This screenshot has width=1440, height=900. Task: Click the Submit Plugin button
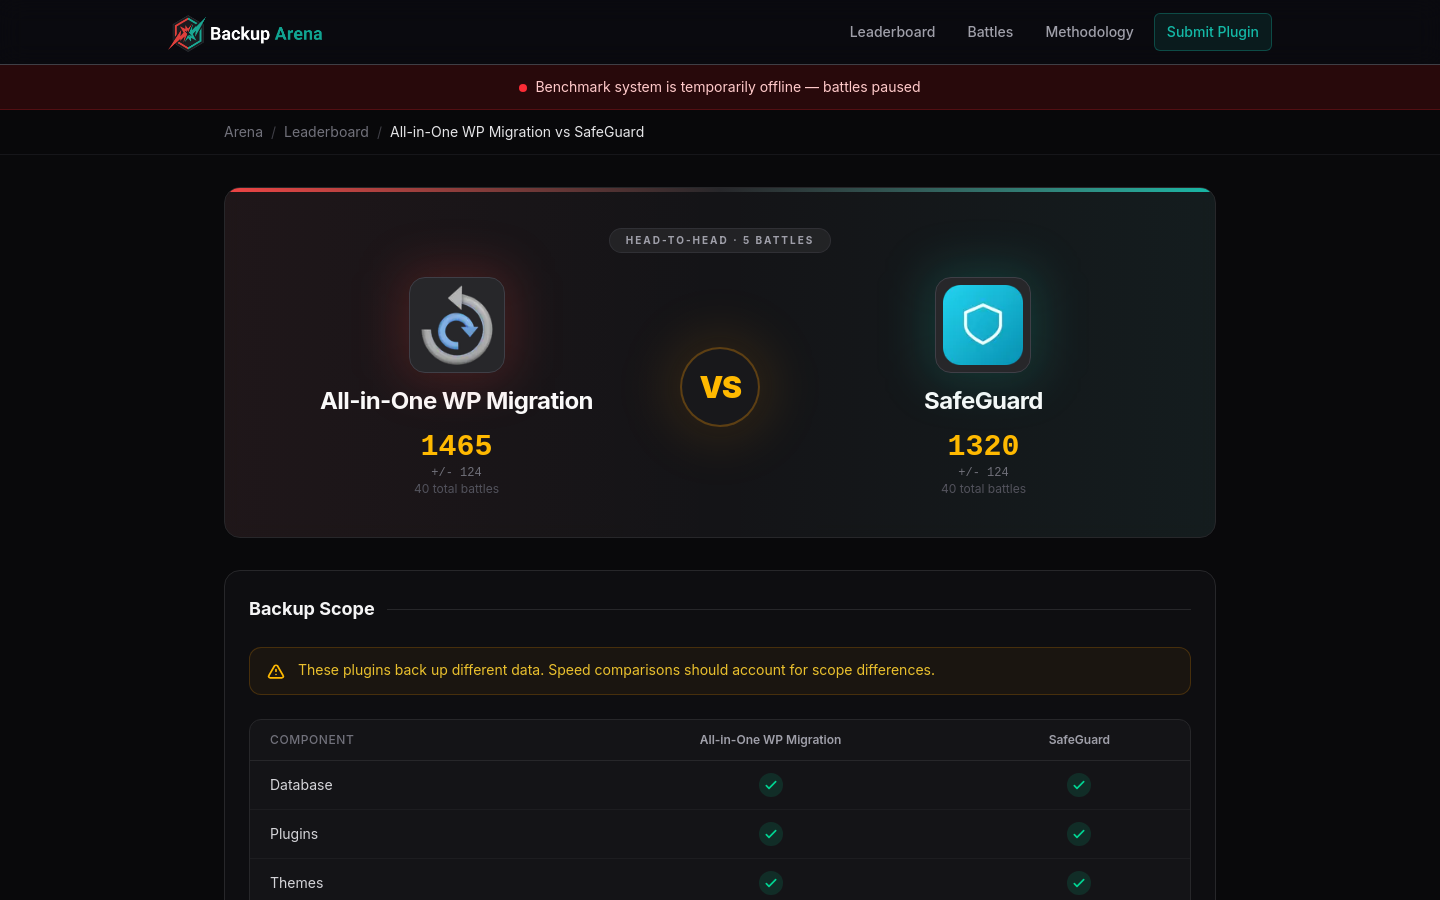pyautogui.click(x=1212, y=32)
